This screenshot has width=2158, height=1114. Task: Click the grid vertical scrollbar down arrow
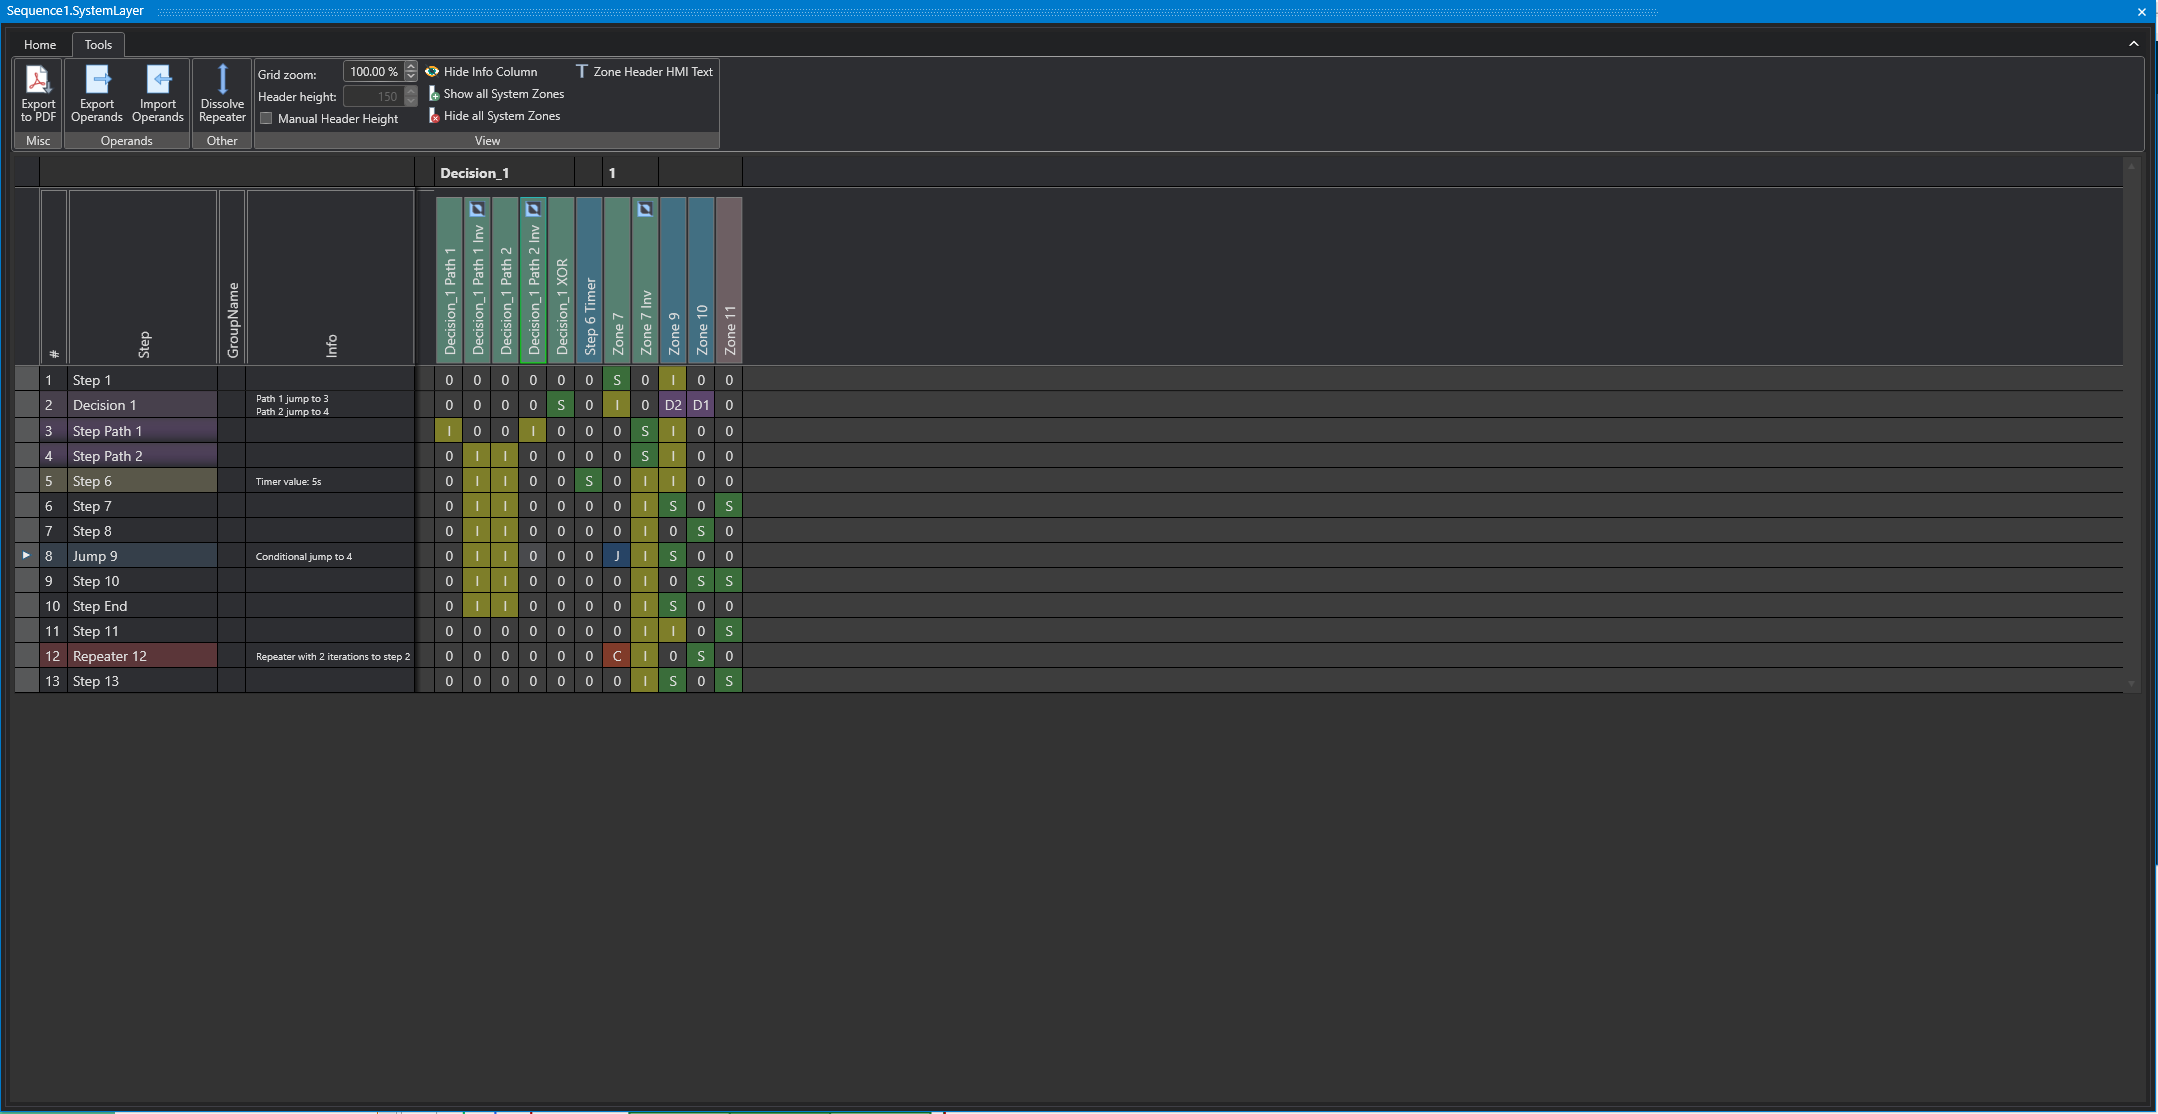pyautogui.click(x=2131, y=685)
